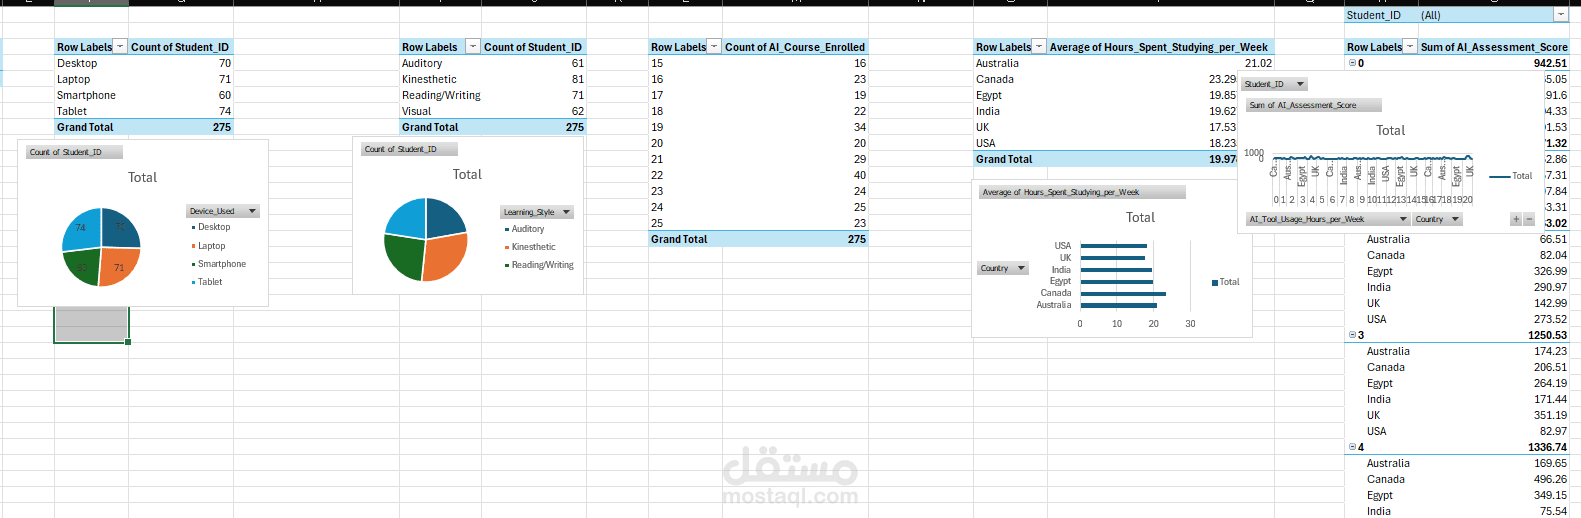This screenshot has height=518, width=1581.
Task: Select the 1250.53 sum value for group 3
Action: point(1494,335)
